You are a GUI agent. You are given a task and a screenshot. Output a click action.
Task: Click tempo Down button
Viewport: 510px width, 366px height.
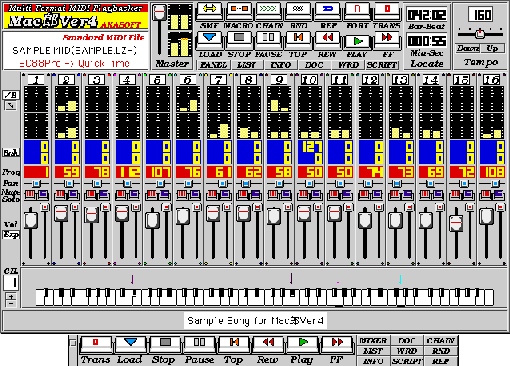pos(468,49)
